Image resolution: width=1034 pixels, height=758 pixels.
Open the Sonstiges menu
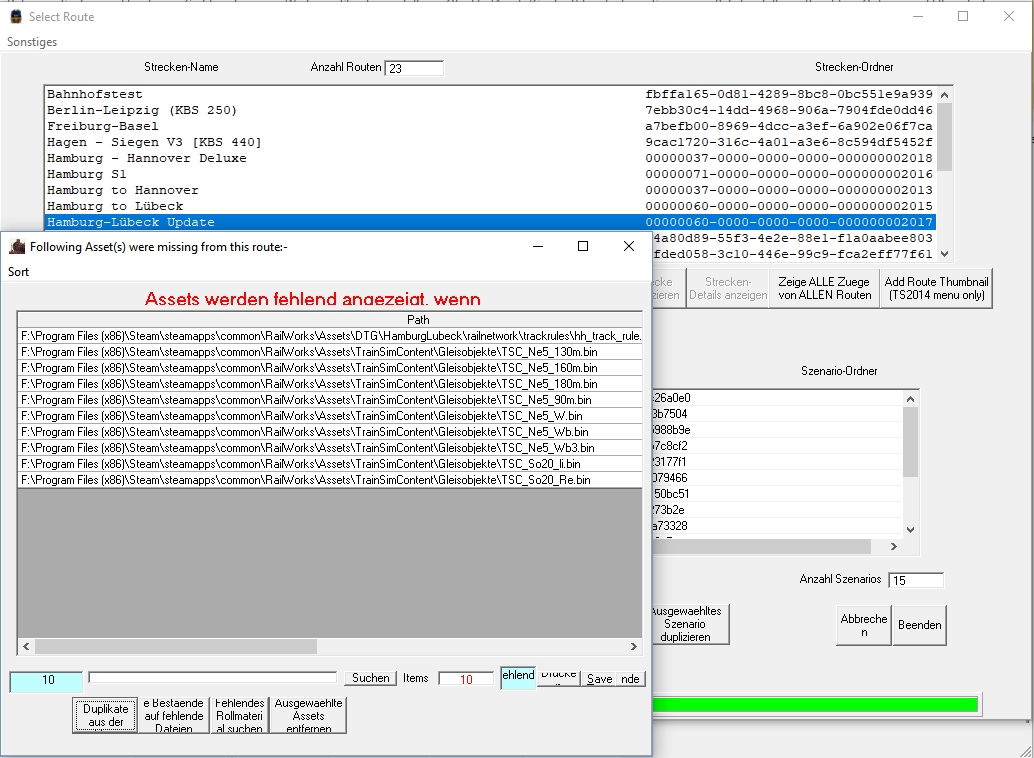32,42
